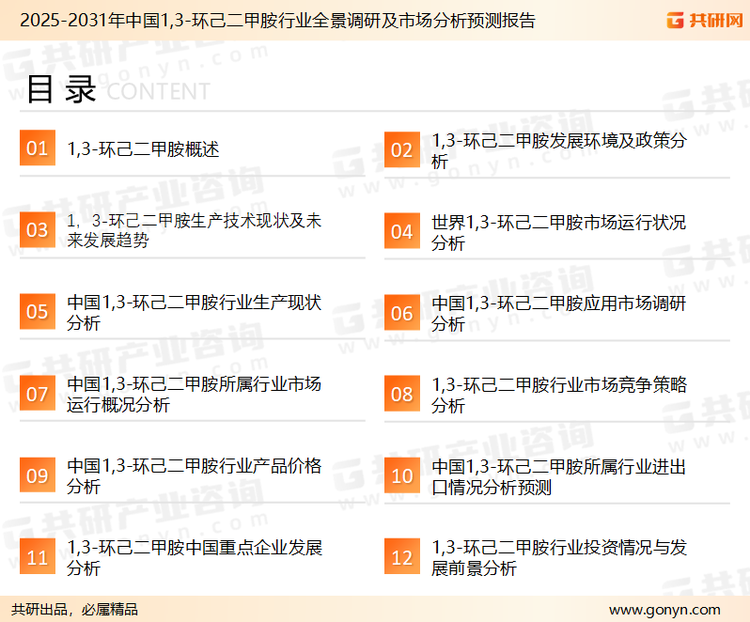This screenshot has height=622, width=750.
Task: Click the CONTENT subtitle text
Action: coord(158,91)
